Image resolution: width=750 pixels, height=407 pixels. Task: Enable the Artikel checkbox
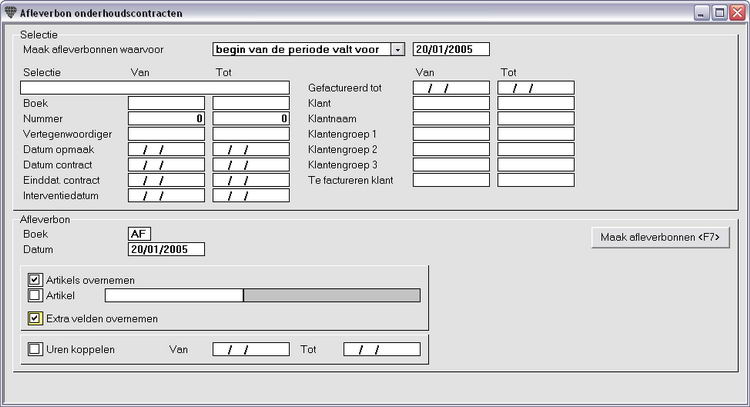[35, 295]
